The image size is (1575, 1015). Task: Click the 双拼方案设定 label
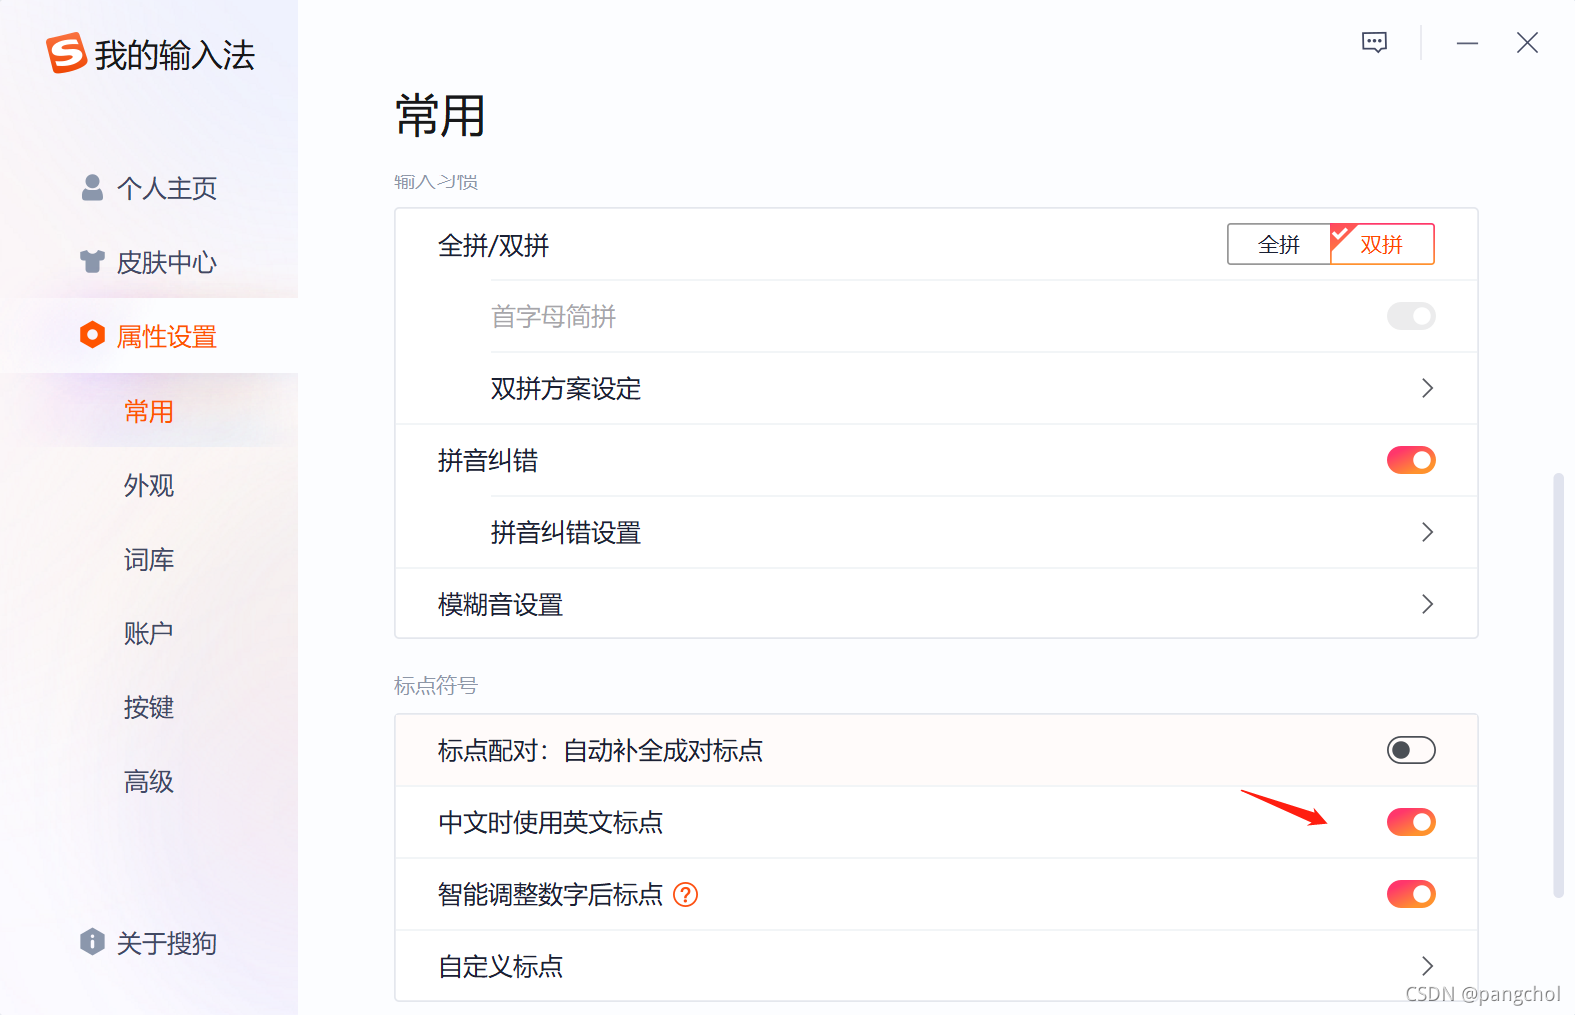pos(566,388)
